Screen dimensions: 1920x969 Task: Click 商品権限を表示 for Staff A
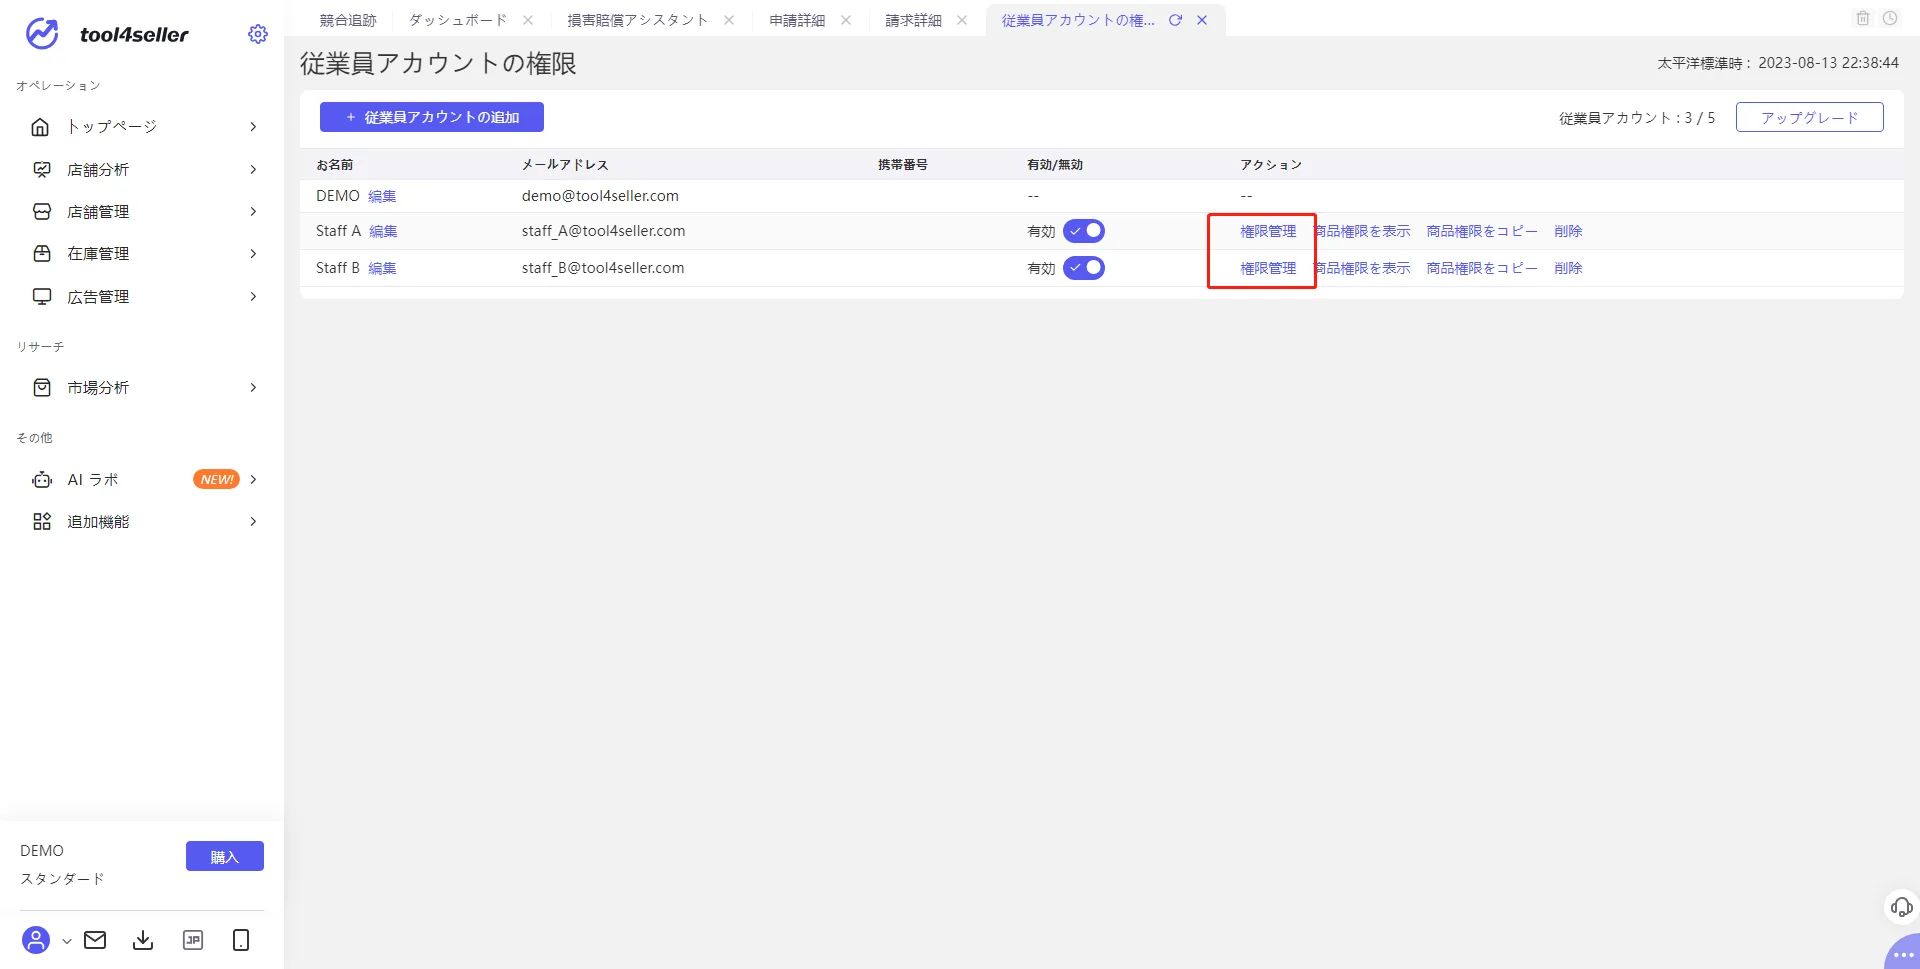click(x=1362, y=231)
